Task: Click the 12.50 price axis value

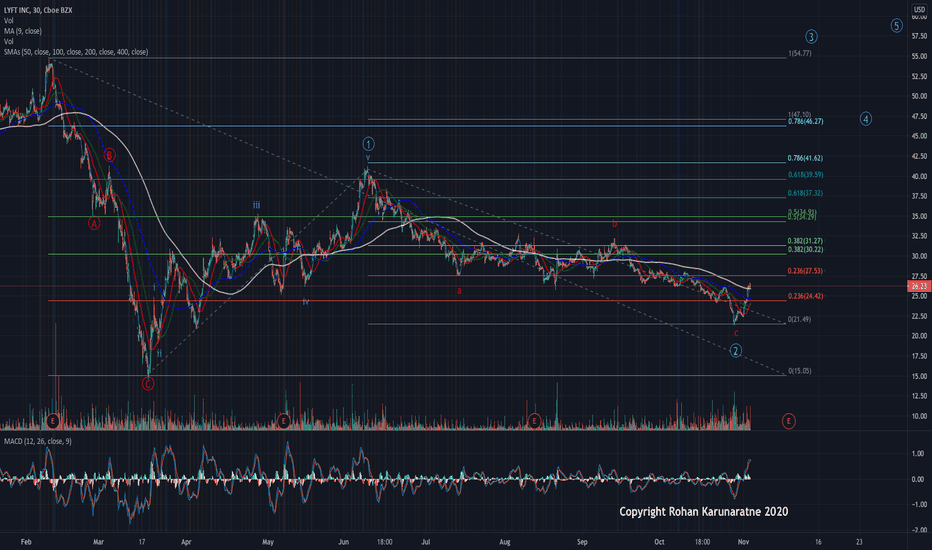Action: point(919,396)
